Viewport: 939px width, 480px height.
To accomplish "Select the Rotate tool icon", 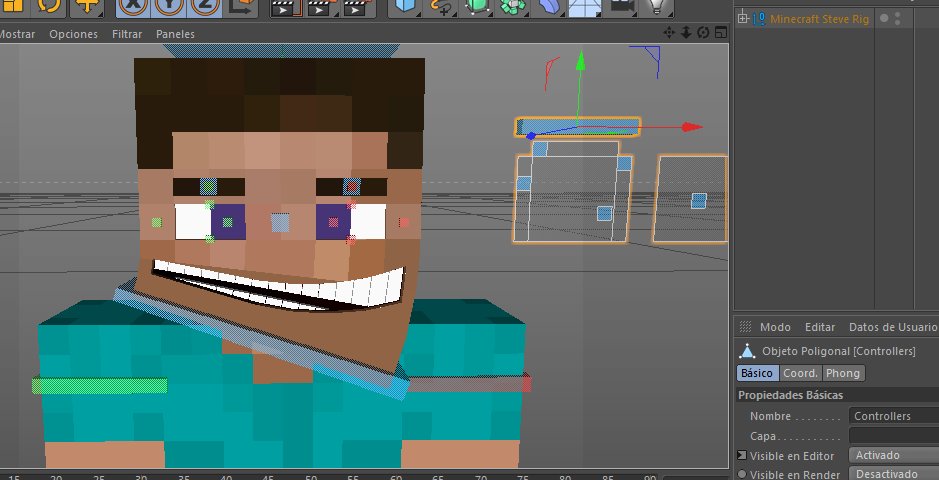I will click(x=49, y=5).
